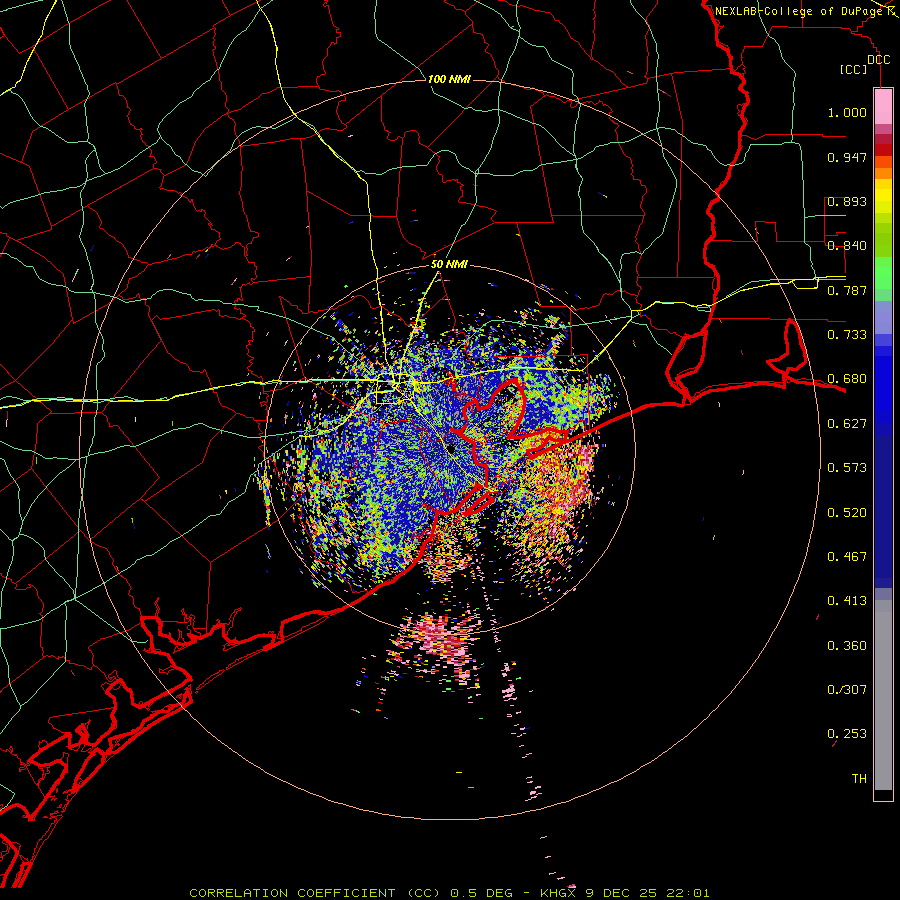Click the 0.360 color scale value
The height and width of the screenshot is (900, 900).
847,646
